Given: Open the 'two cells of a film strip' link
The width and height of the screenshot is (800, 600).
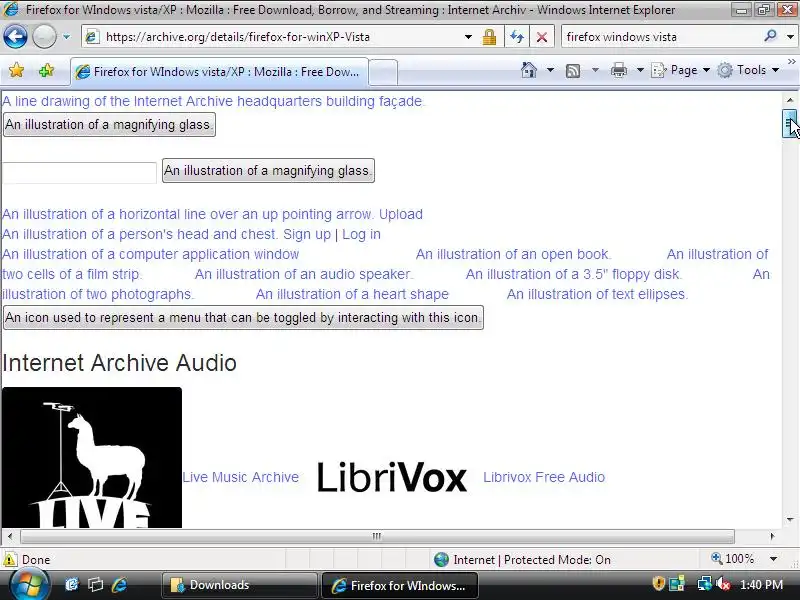Looking at the screenshot, I should coord(71,274).
